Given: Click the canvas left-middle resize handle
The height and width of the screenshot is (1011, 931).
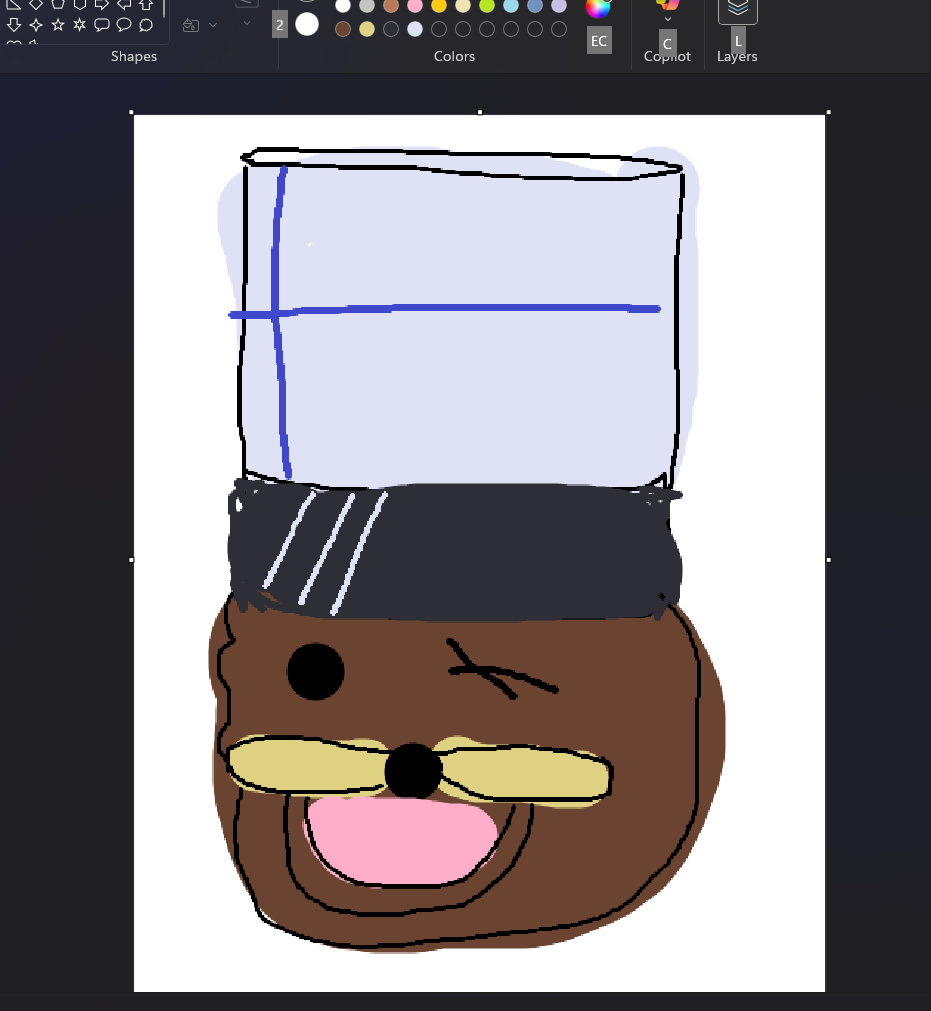Looking at the screenshot, I should (x=132, y=560).
